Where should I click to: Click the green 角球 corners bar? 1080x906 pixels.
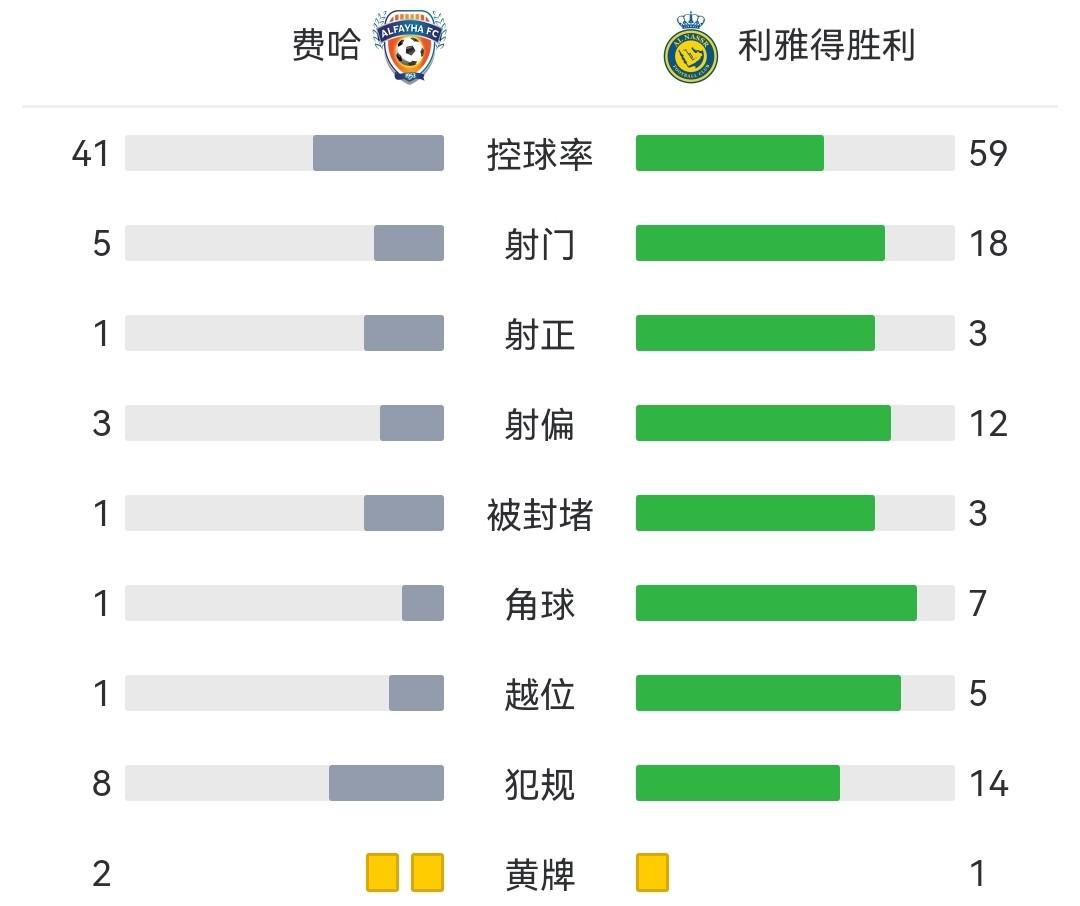pyautogui.click(x=776, y=603)
